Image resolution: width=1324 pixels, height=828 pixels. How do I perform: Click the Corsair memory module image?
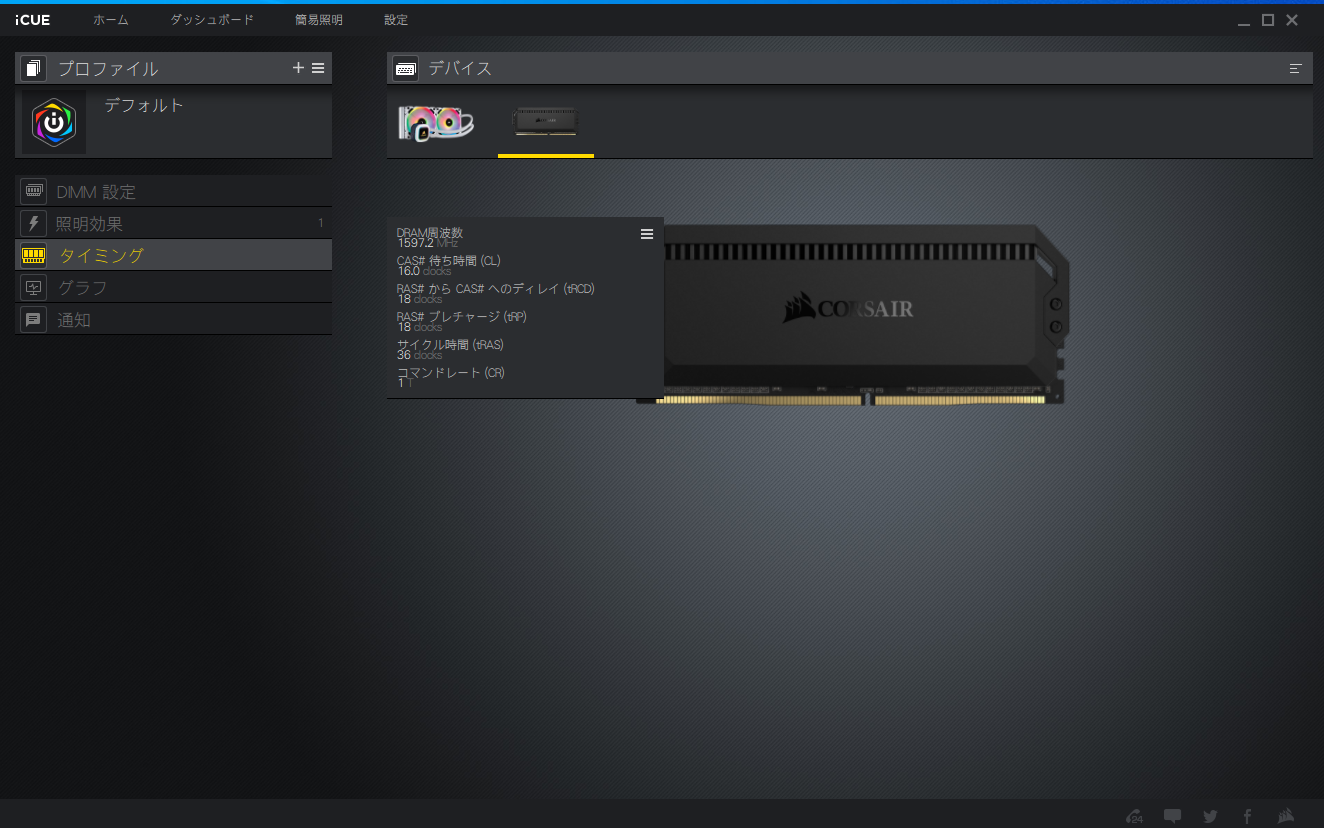point(853,314)
